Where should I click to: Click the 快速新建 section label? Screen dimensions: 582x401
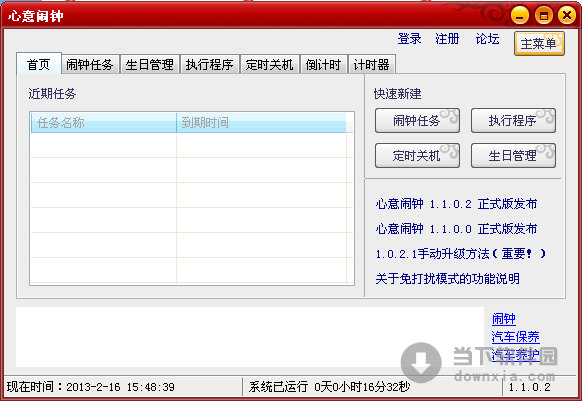point(398,94)
